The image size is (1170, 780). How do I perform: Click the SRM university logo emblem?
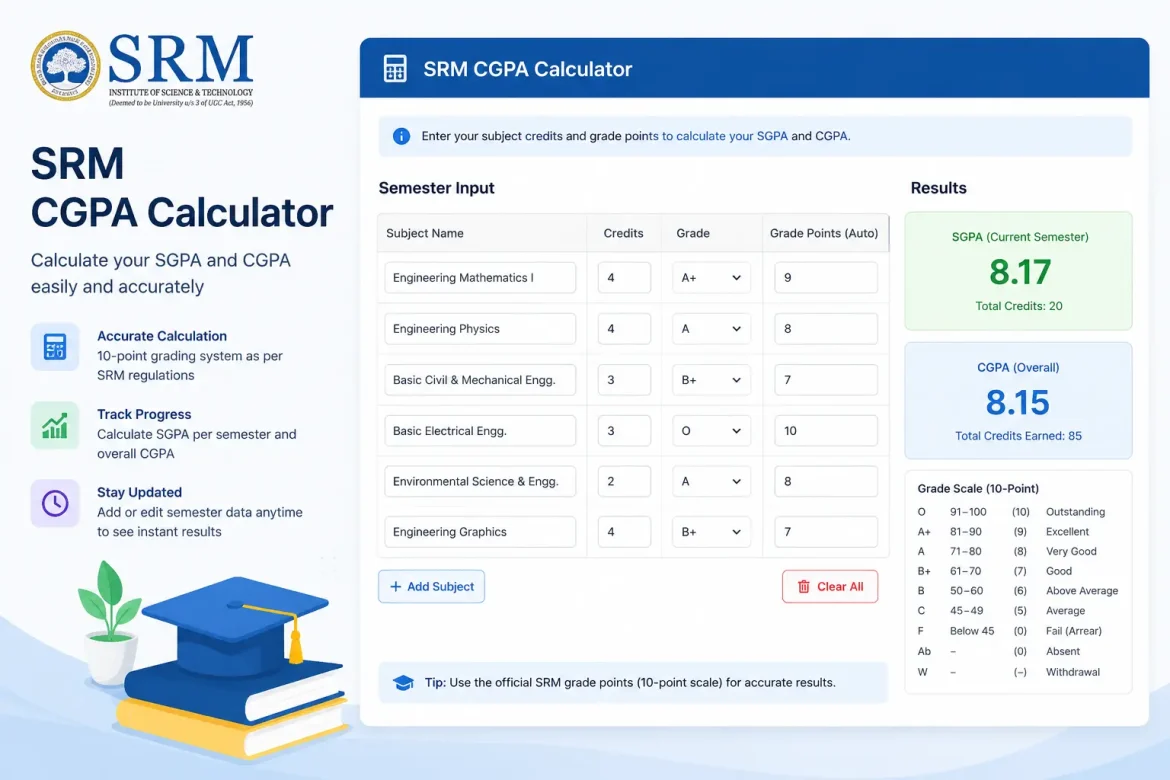(66, 66)
